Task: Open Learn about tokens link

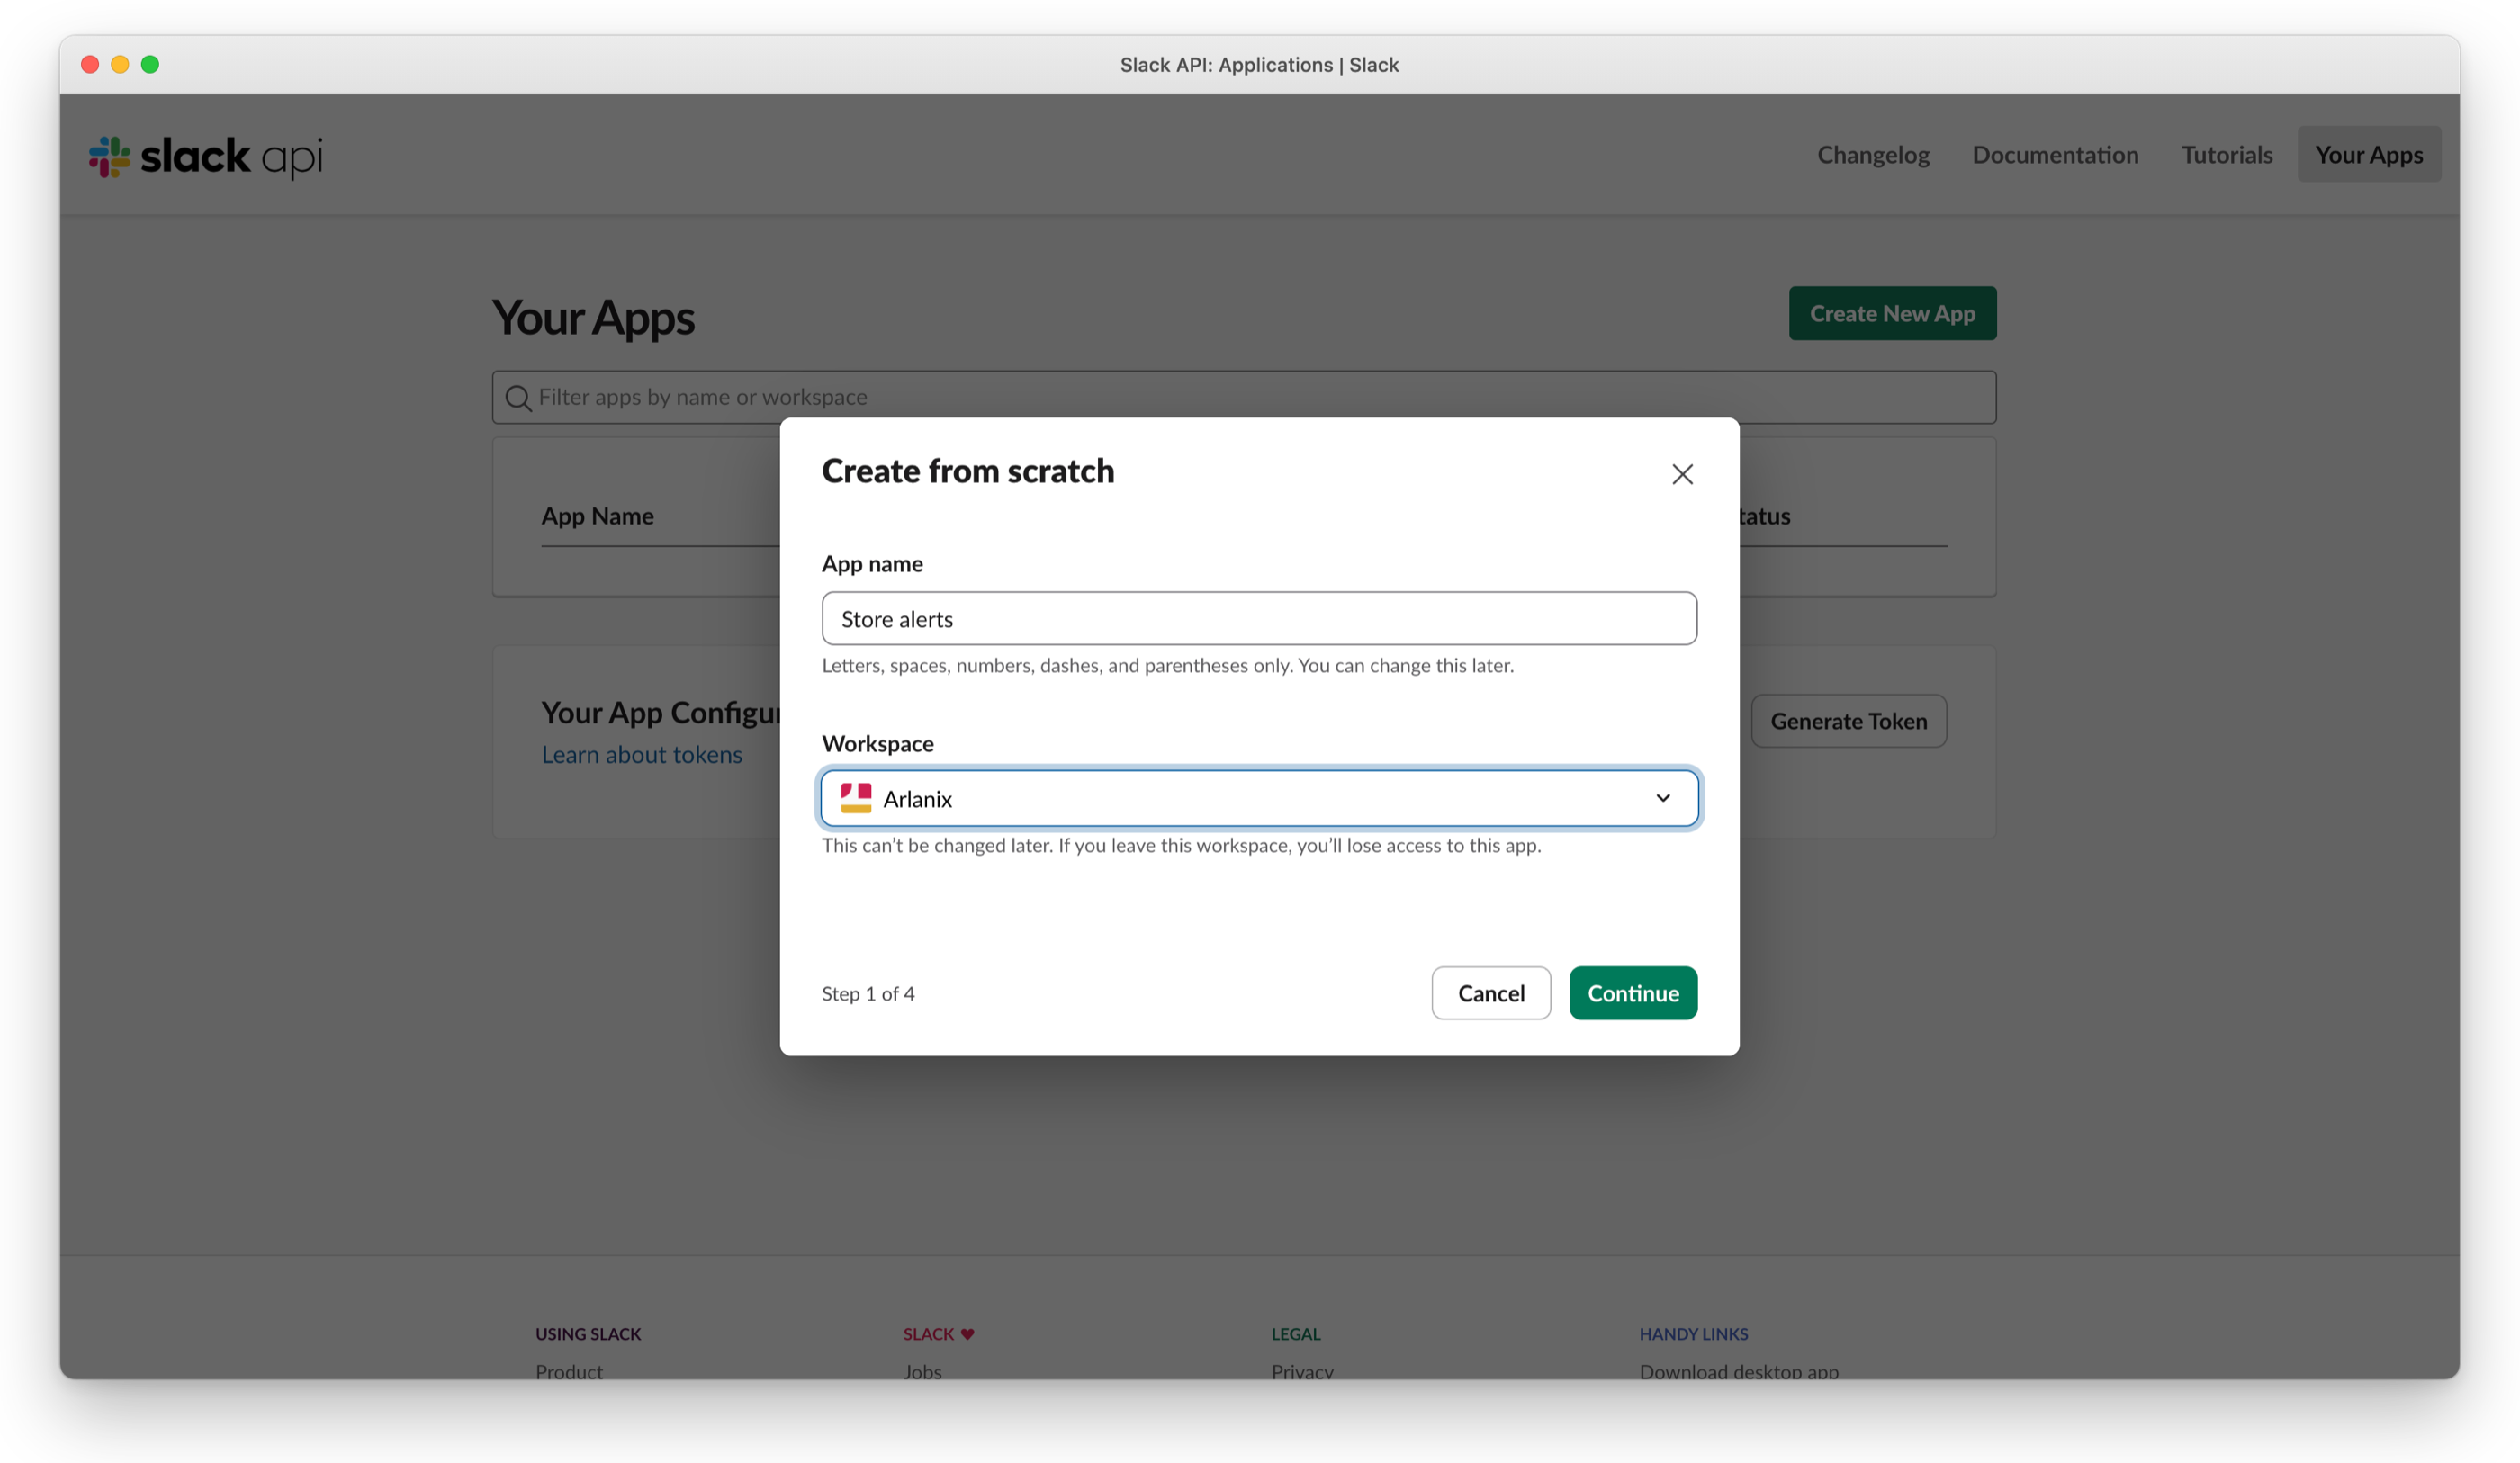Action: pos(642,755)
